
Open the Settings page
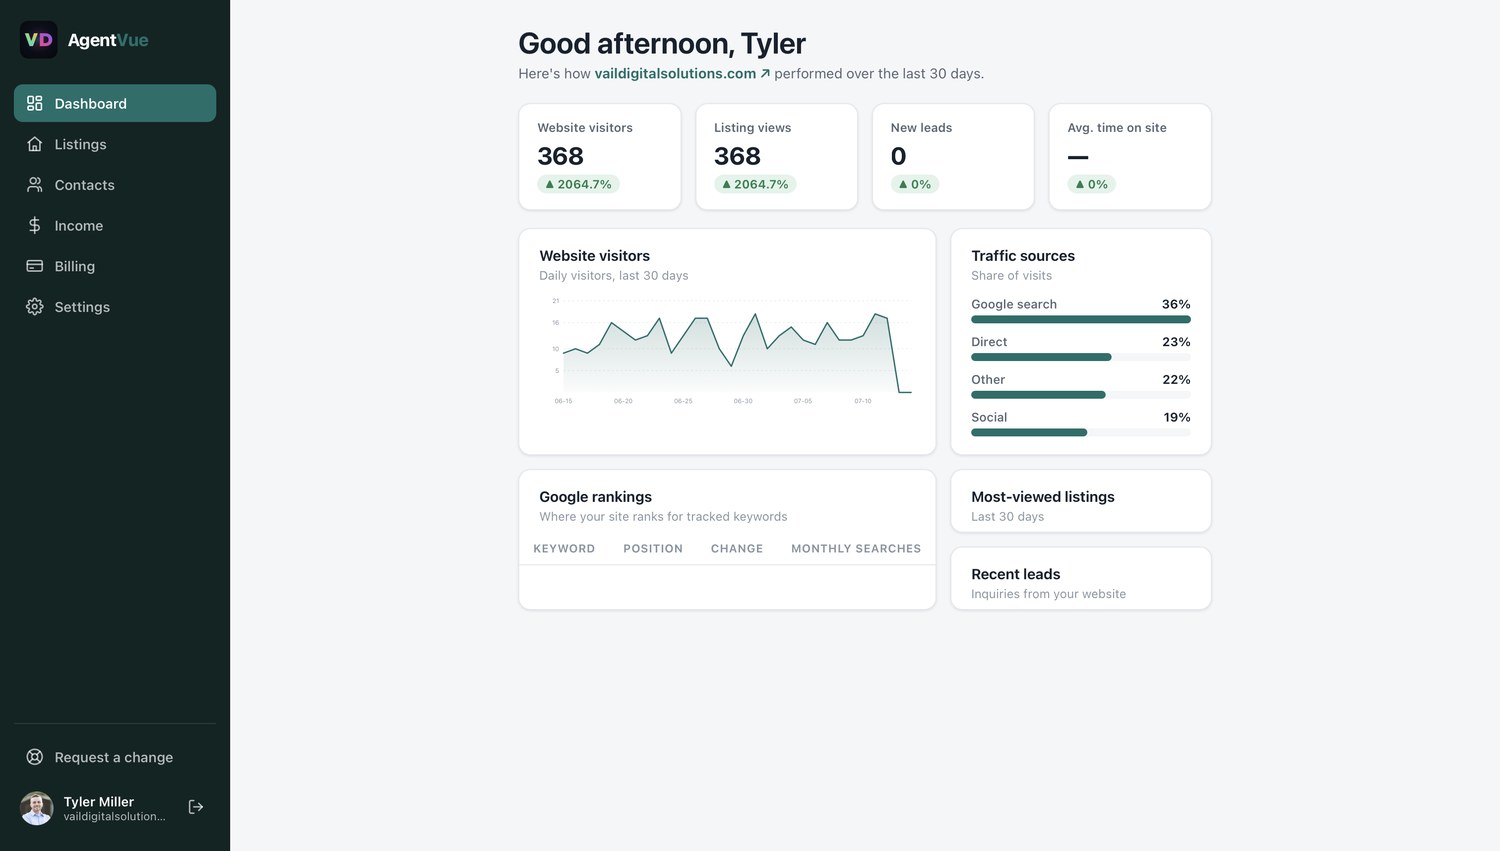pos(115,307)
